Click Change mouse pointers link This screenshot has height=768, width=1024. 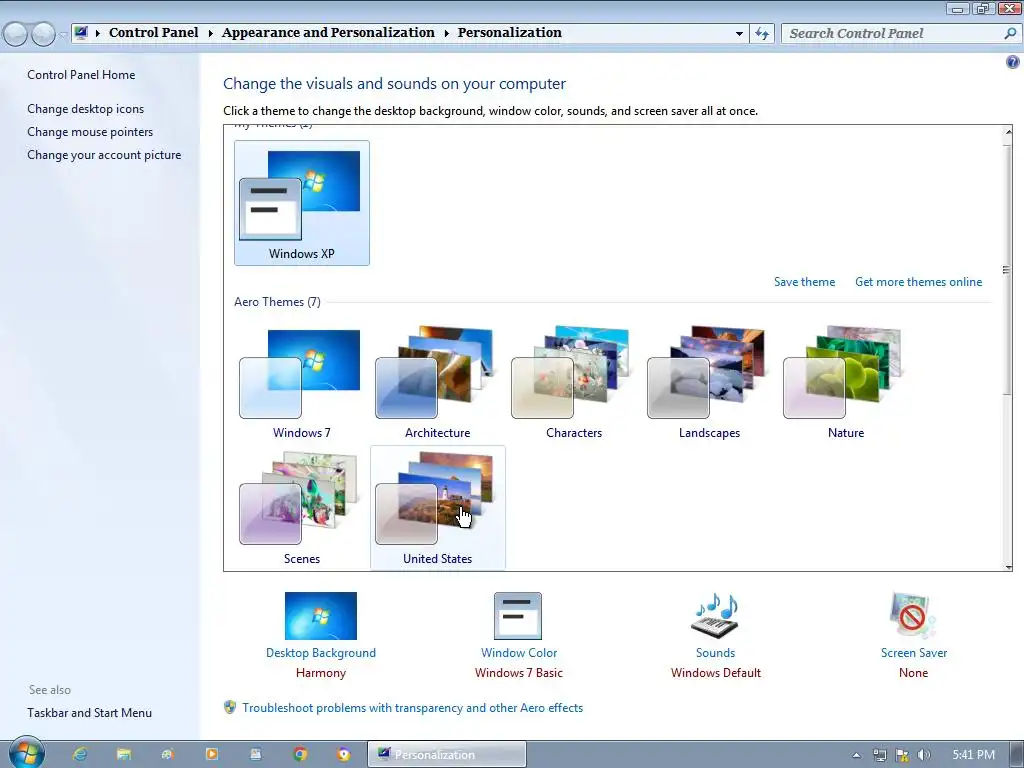click(x=90, y=131)
